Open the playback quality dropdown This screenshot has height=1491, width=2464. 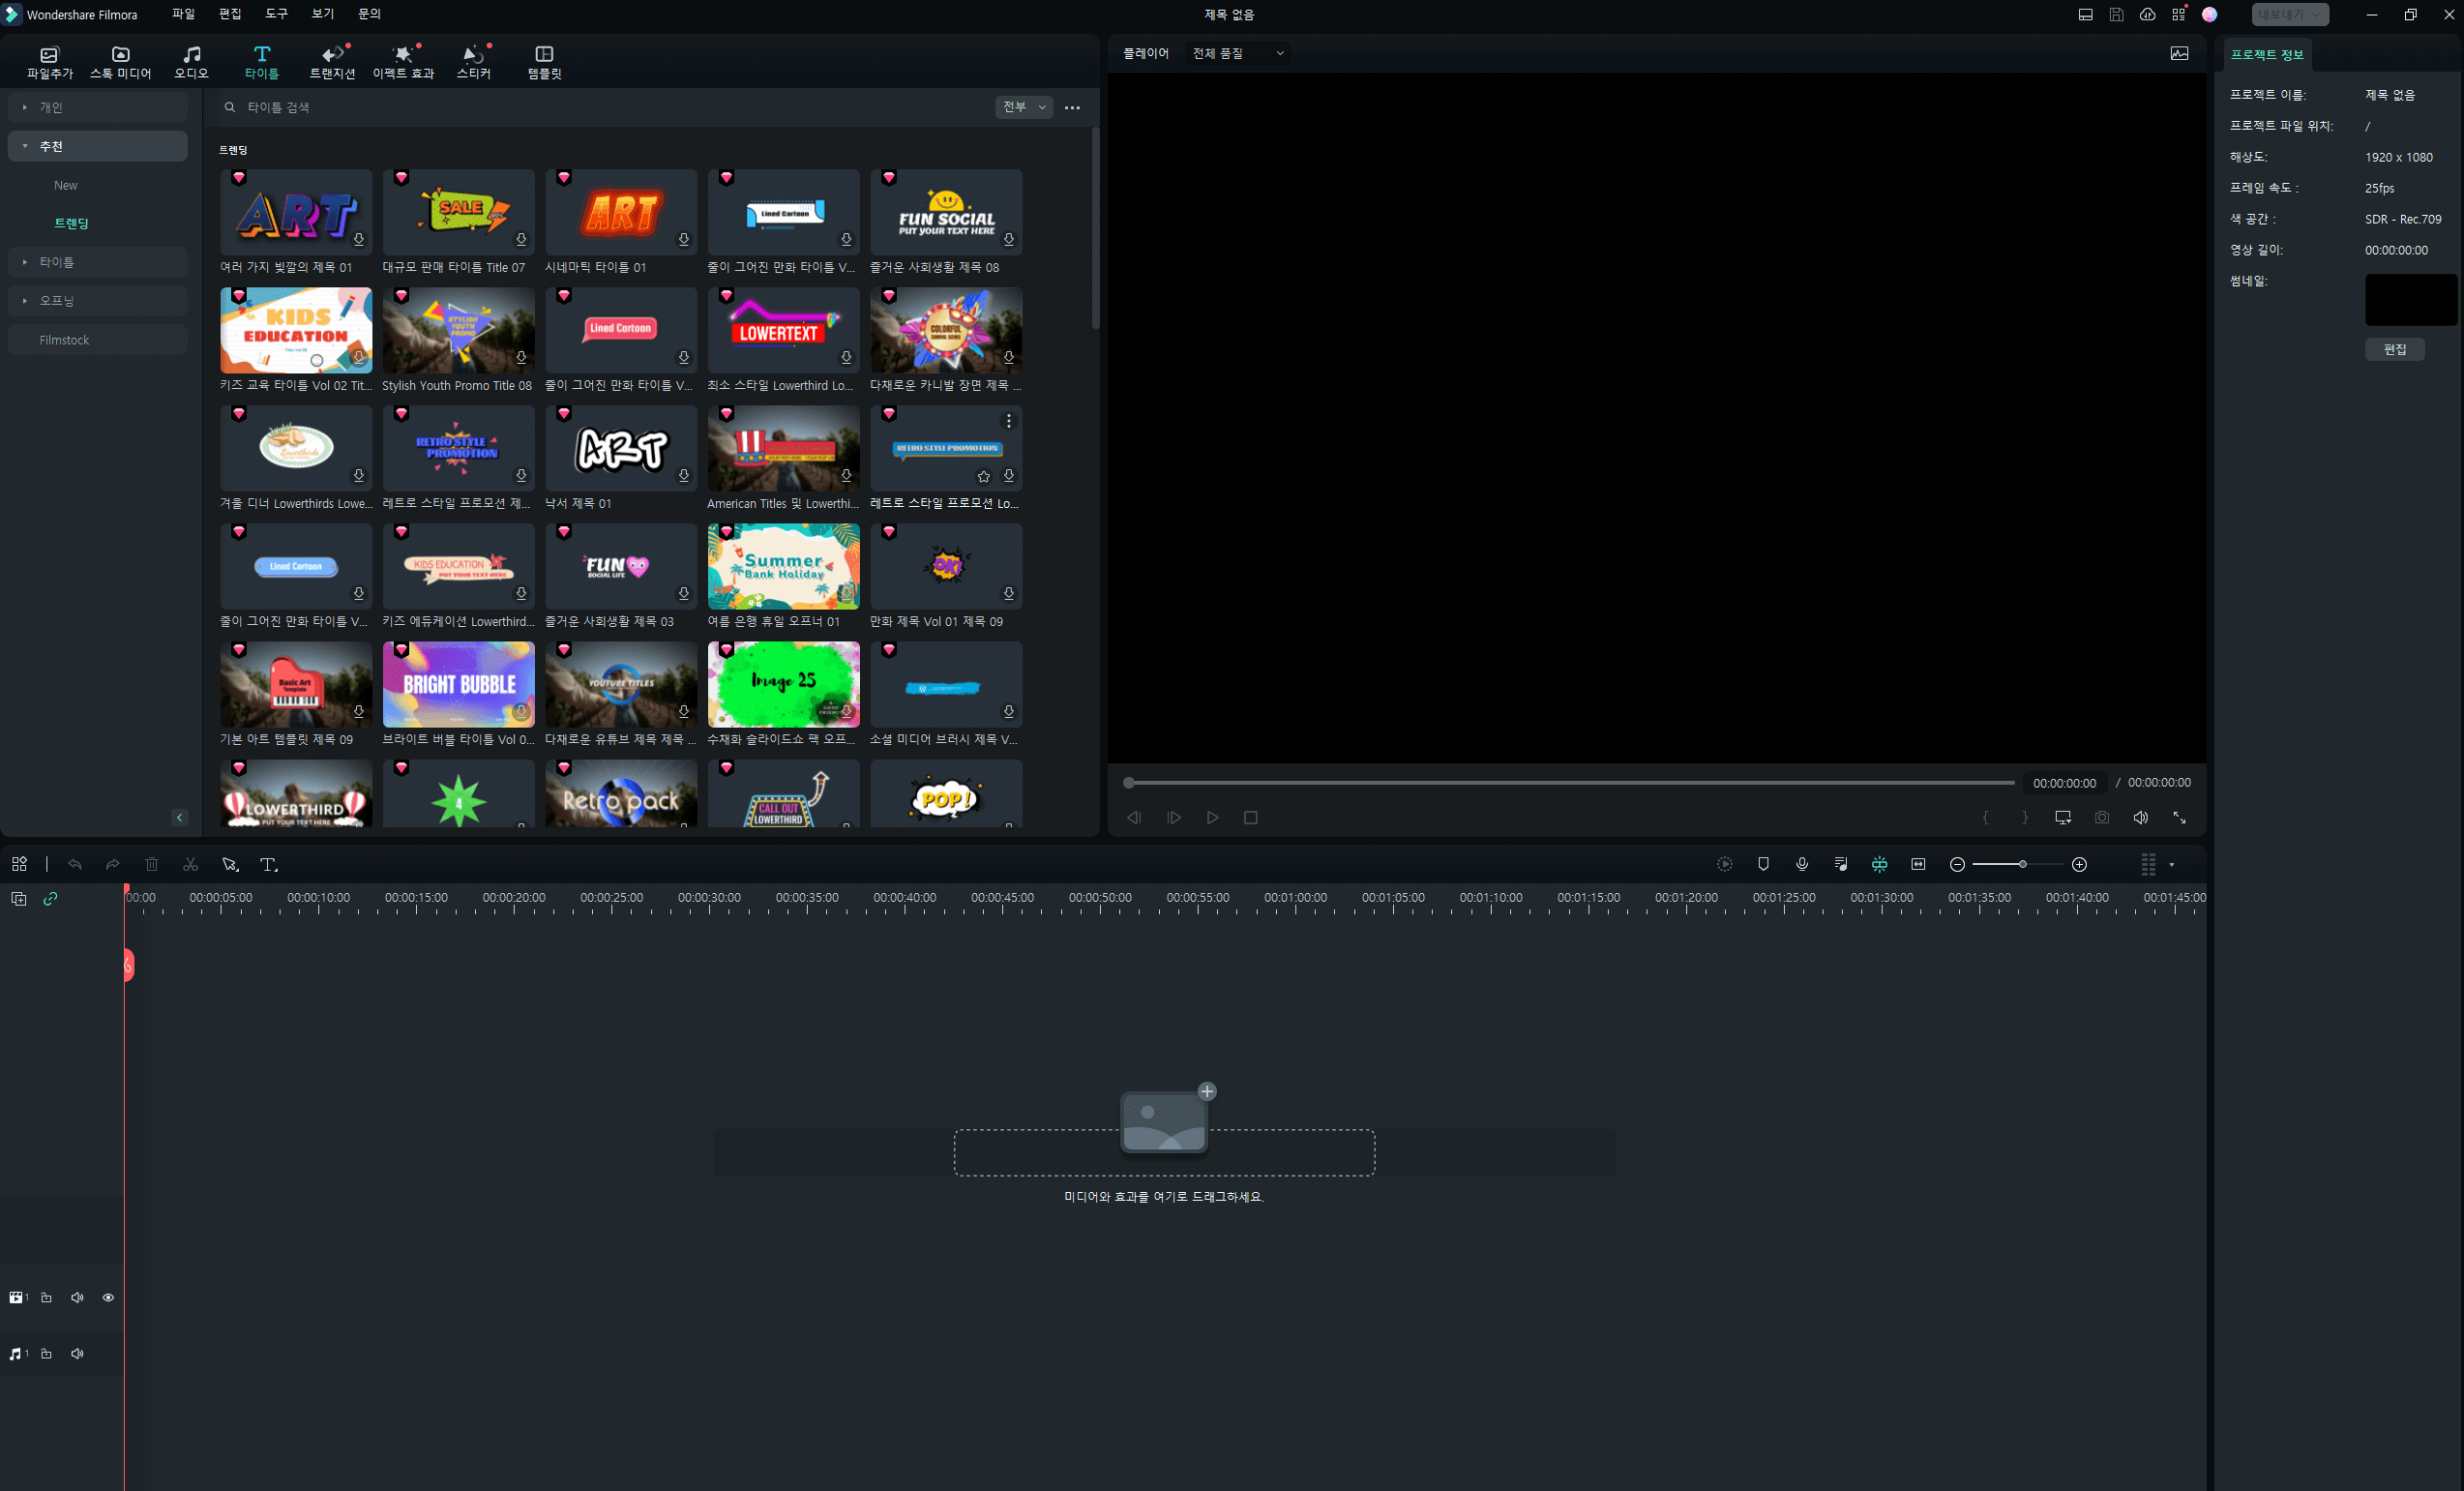1237,53
